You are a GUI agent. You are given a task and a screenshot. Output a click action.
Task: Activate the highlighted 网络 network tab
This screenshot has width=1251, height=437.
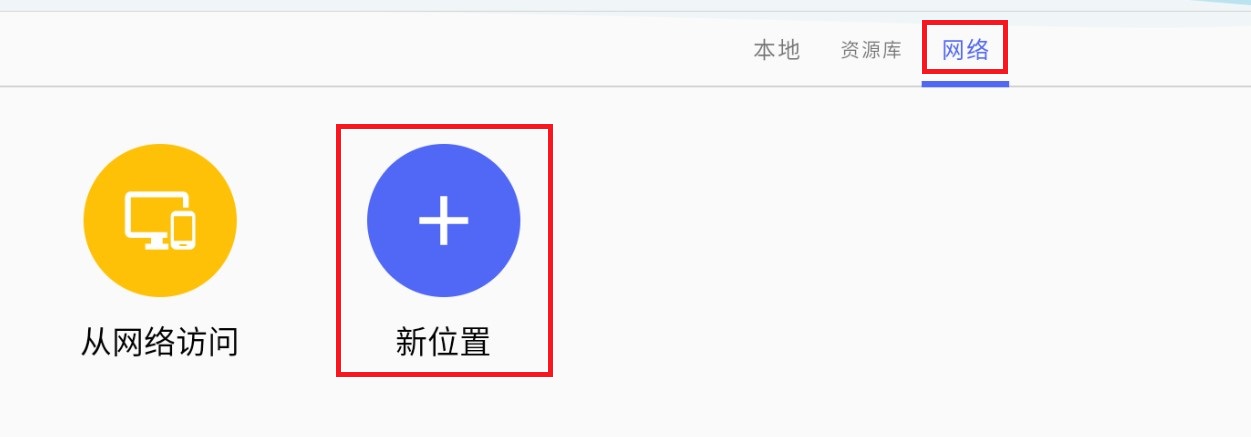(965, 50)
